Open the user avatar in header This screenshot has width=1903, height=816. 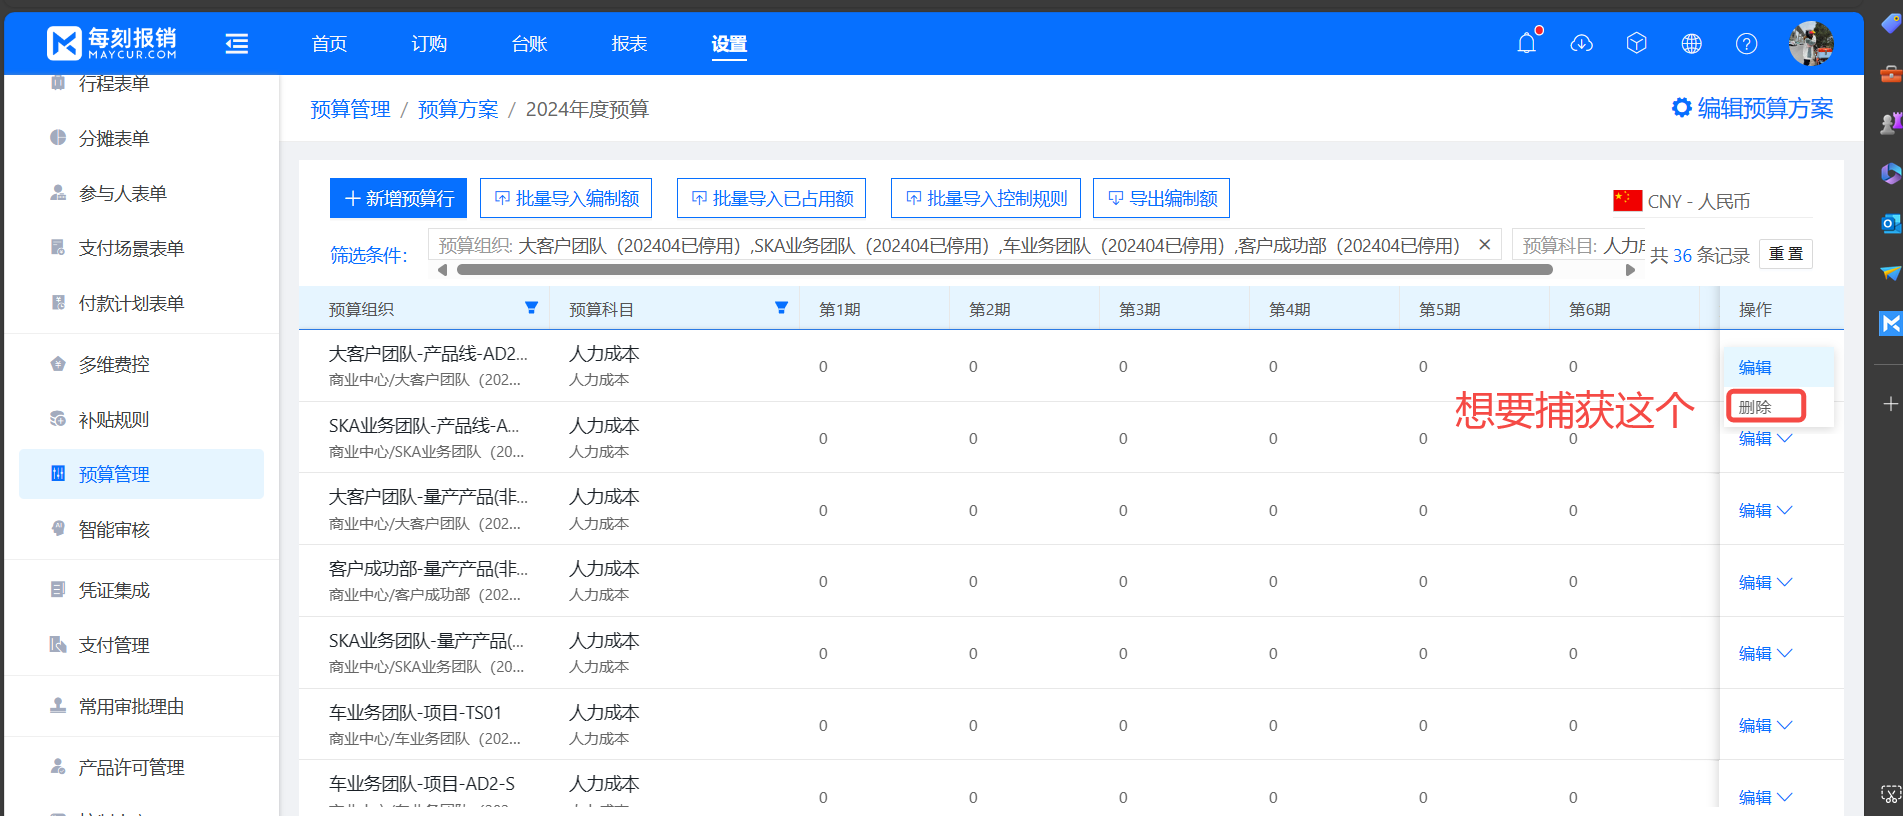[1810, 43]
